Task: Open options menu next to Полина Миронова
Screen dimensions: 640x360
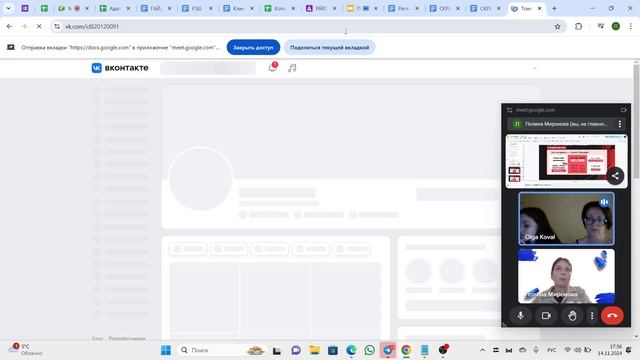Action: (x=620, y=124)
